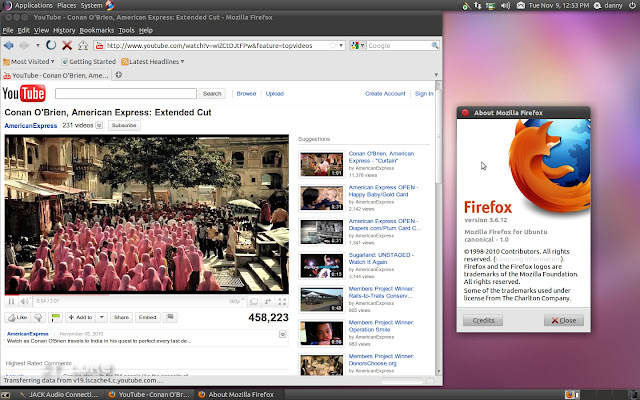The image size is (640, 400).
Task: Reload the page with the refresh icon
Action: (x=51, y=45)
